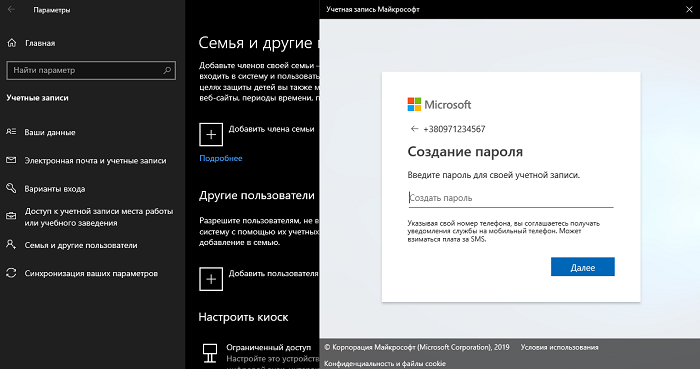Click the Создание пароля heading
The height and width of the screenshot is (369, 700).
tap(465, 152)
